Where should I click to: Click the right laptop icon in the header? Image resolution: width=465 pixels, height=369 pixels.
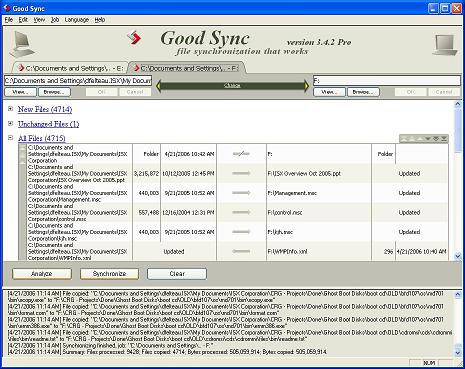coord(445,45)
